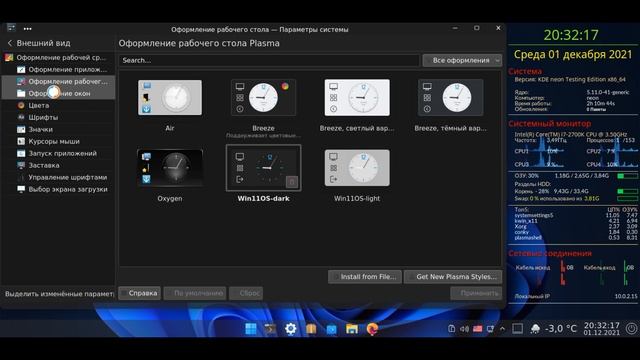This screenshot has width=640, height=360.
Task: Click the Search field for Plasma styles
Action: 269,60
